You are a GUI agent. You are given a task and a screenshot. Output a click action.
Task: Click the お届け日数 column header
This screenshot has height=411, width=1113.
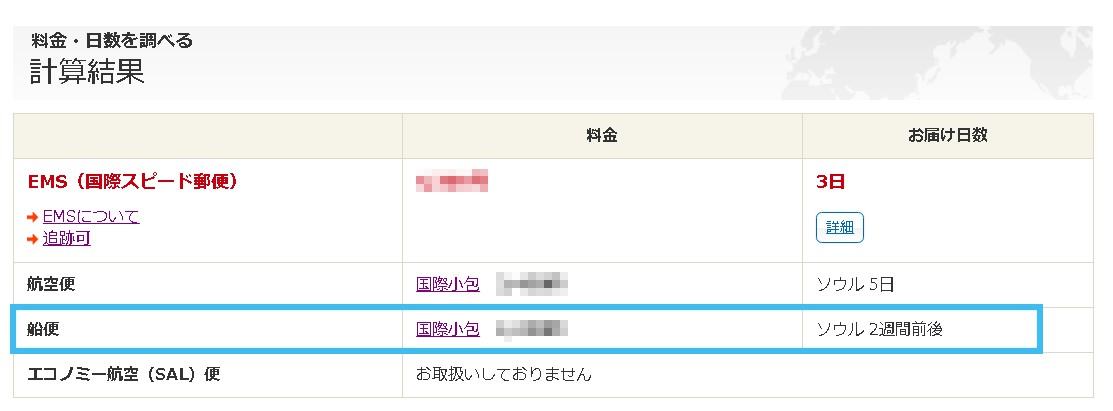tap(946, 135)
